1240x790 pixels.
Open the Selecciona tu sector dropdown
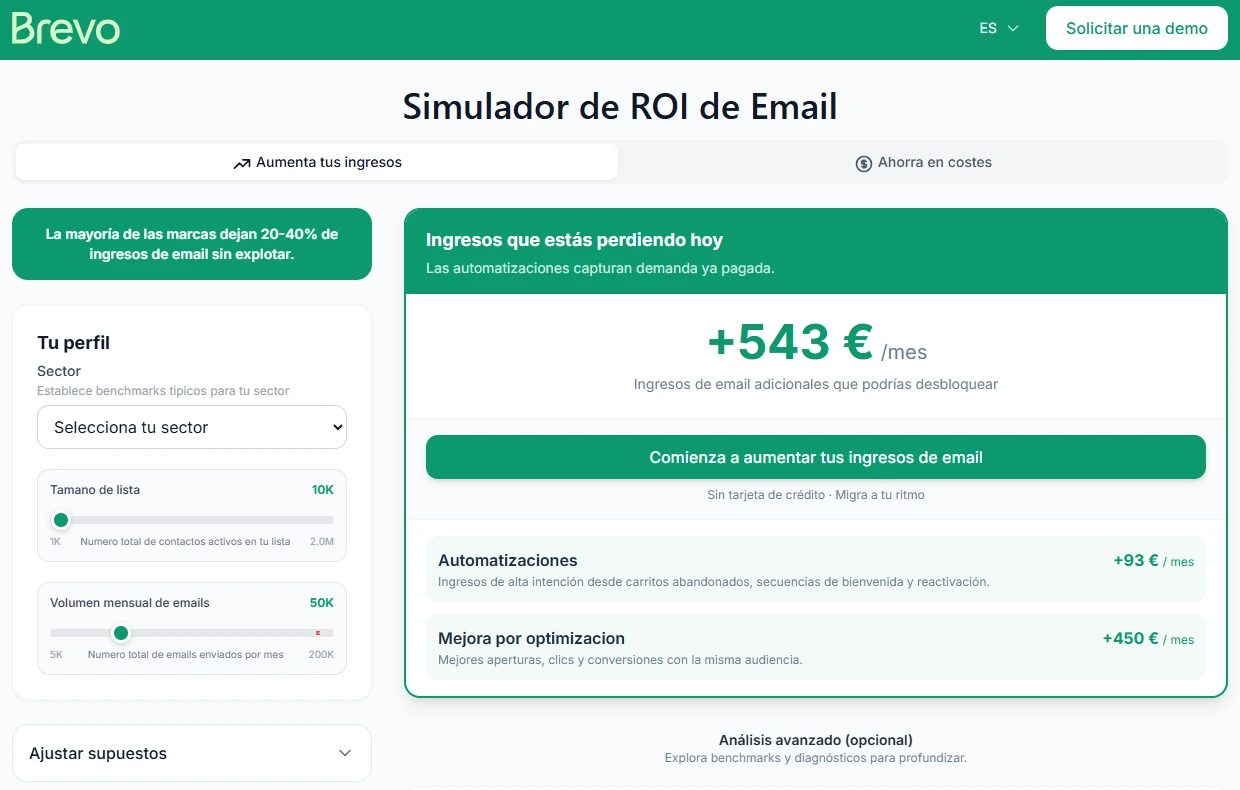(x=191, y=427)
